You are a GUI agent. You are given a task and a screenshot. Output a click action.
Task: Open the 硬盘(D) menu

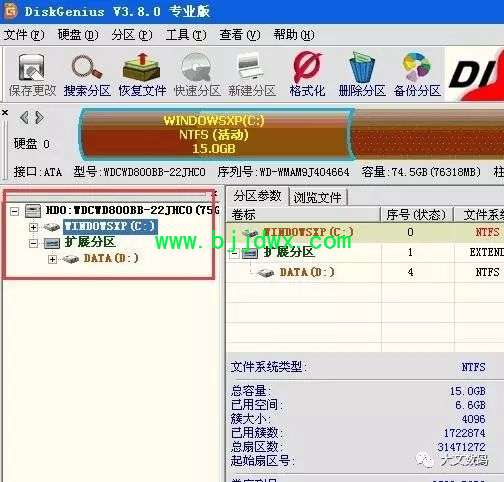click(78, 35)
